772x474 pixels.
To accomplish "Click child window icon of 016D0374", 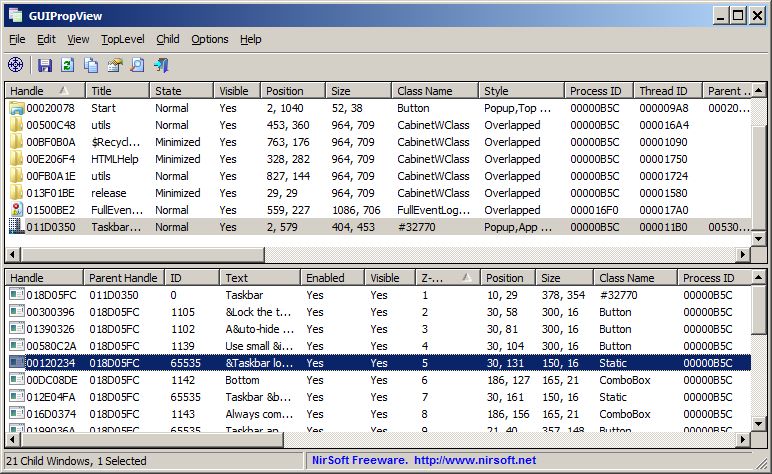I will (17, 413).
